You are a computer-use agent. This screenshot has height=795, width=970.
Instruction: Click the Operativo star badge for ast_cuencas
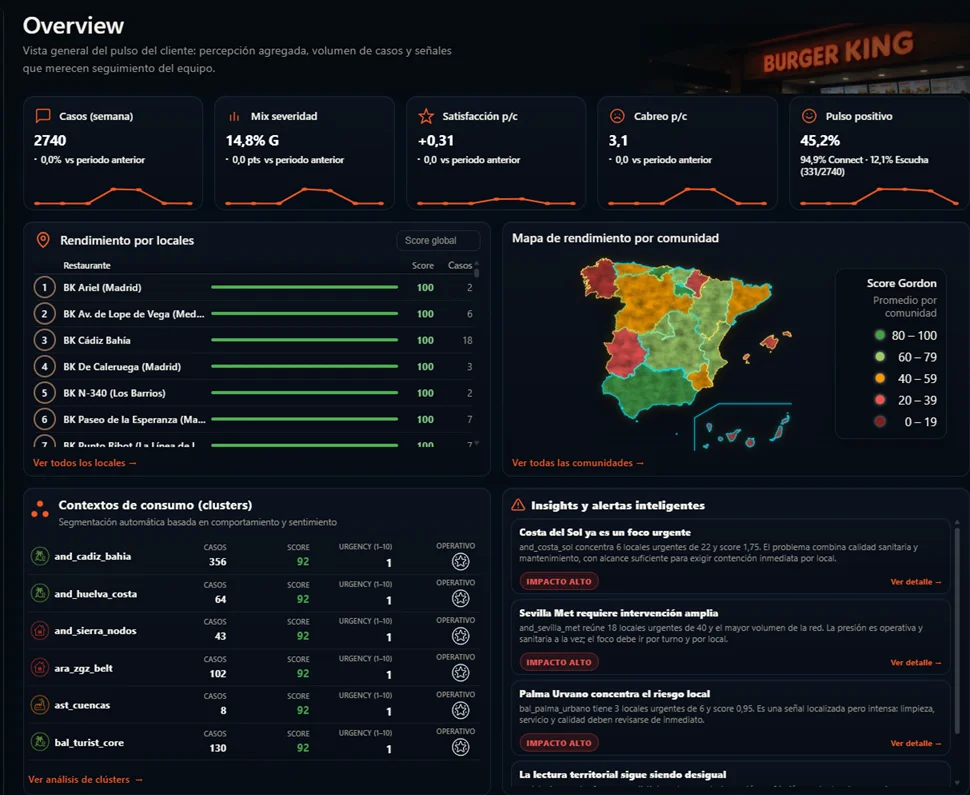point(460,710)
